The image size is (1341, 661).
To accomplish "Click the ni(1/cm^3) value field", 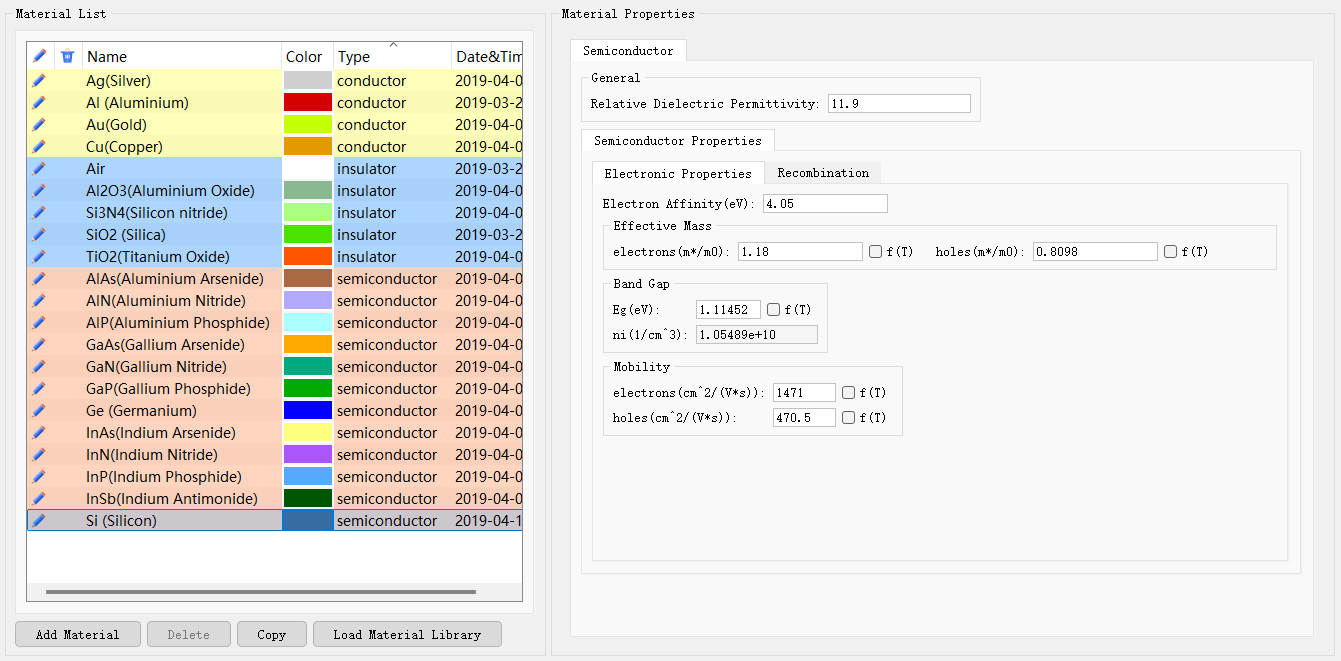I will tap(757, 335).
